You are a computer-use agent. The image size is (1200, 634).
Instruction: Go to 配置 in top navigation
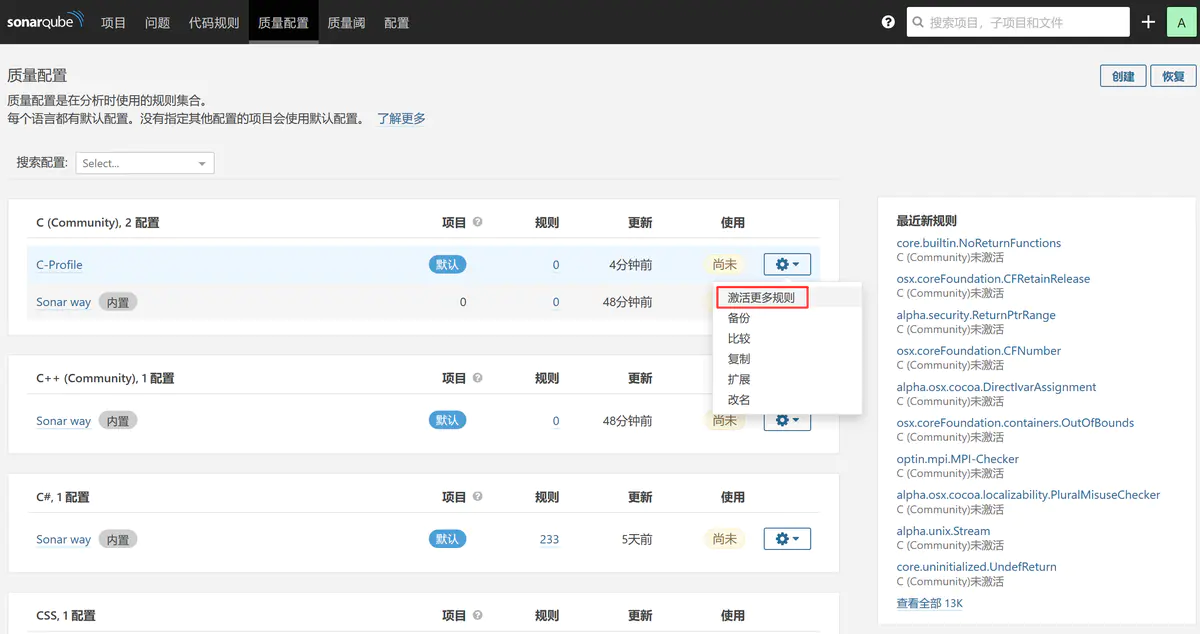(x=397, y=22)
